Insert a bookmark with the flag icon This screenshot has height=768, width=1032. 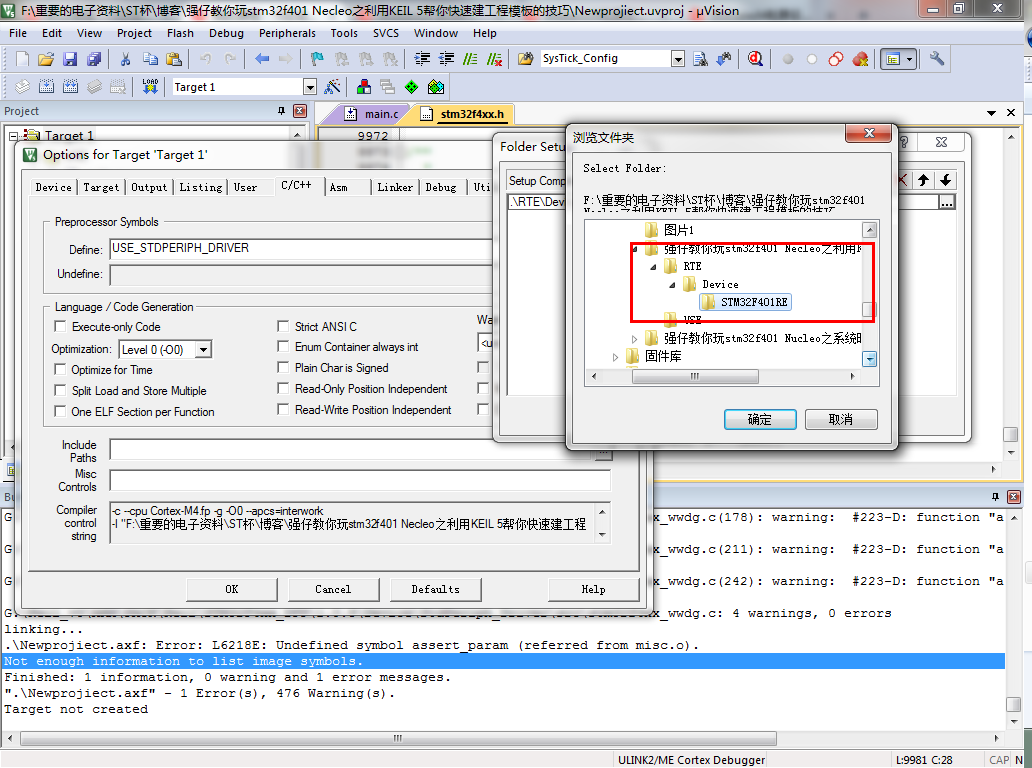click(317, 59)
